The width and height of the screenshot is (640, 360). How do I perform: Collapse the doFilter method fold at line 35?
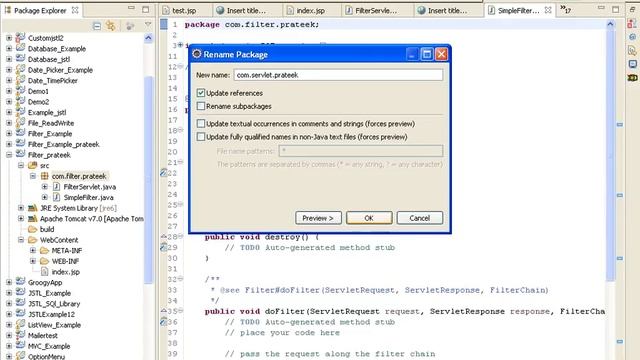tap(180, 311)
